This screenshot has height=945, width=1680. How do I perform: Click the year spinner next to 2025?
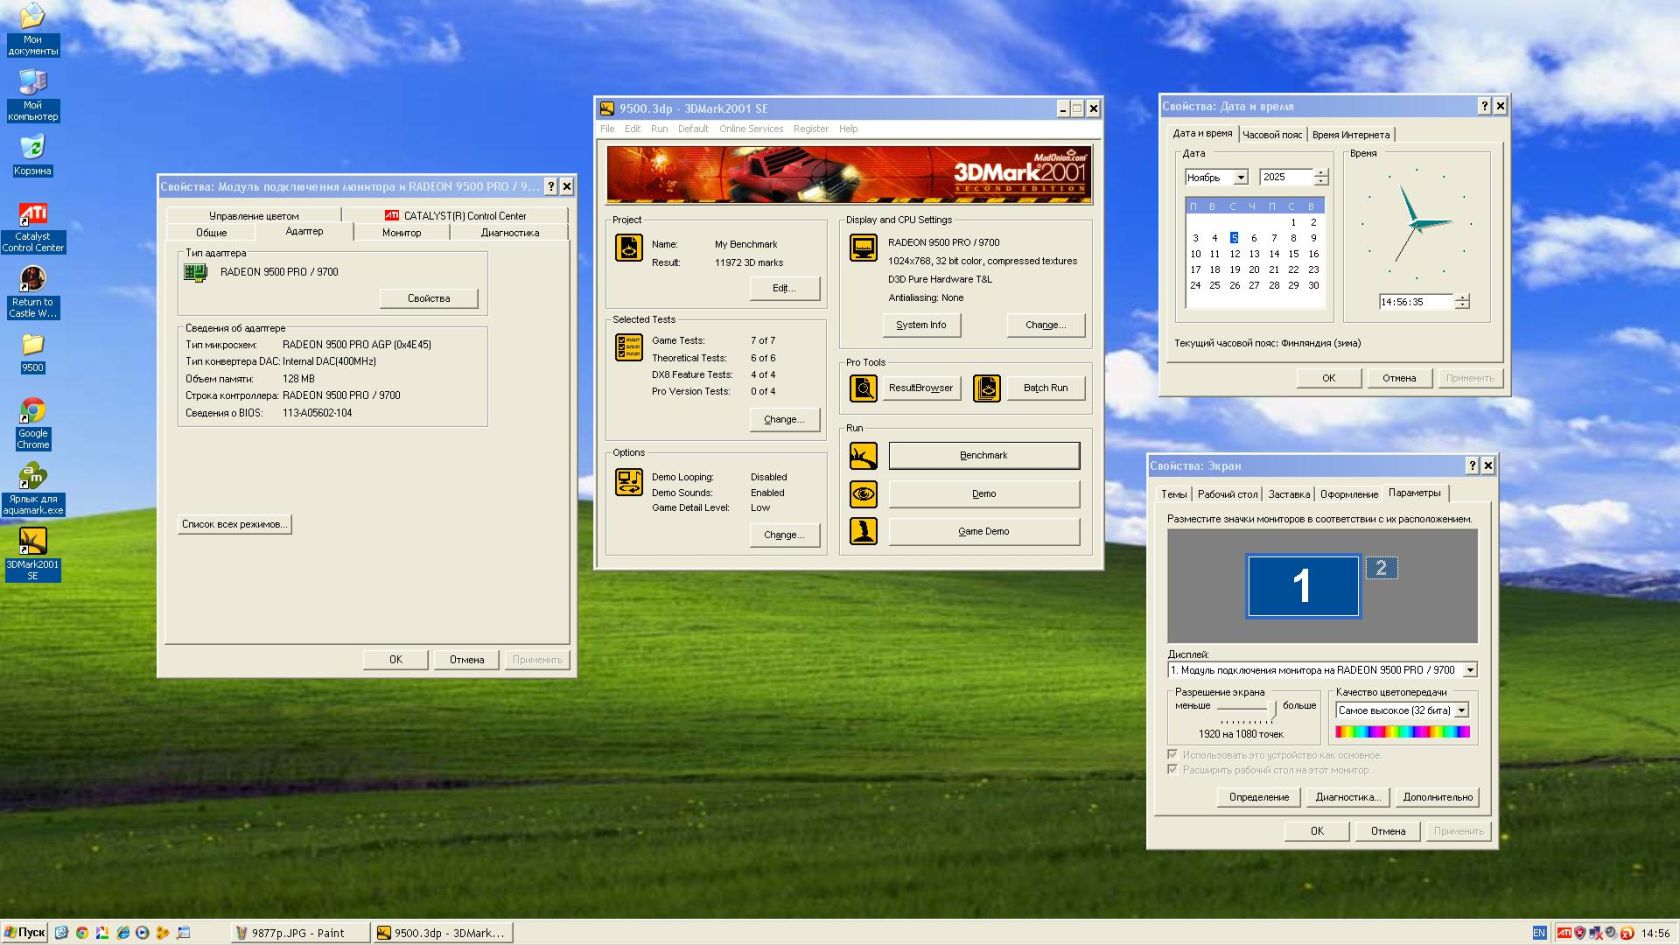pos(1321,177)
